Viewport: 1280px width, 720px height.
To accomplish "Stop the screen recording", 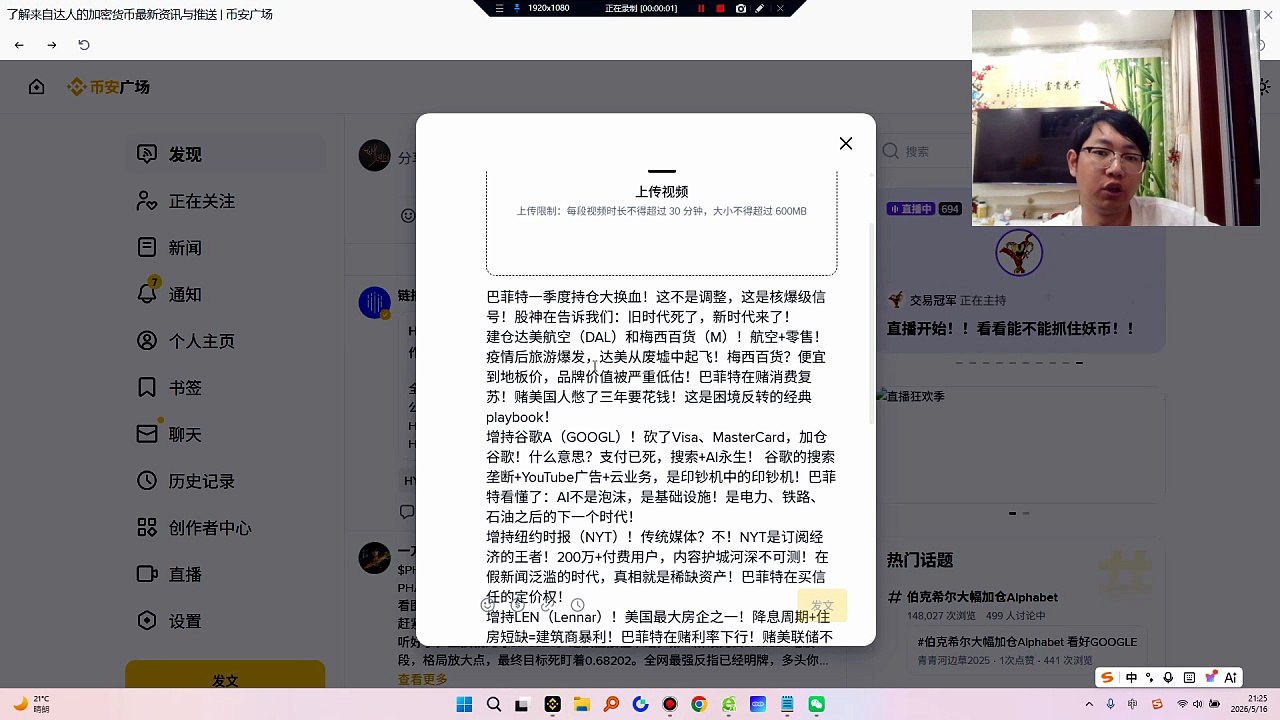I will [720, 8].
